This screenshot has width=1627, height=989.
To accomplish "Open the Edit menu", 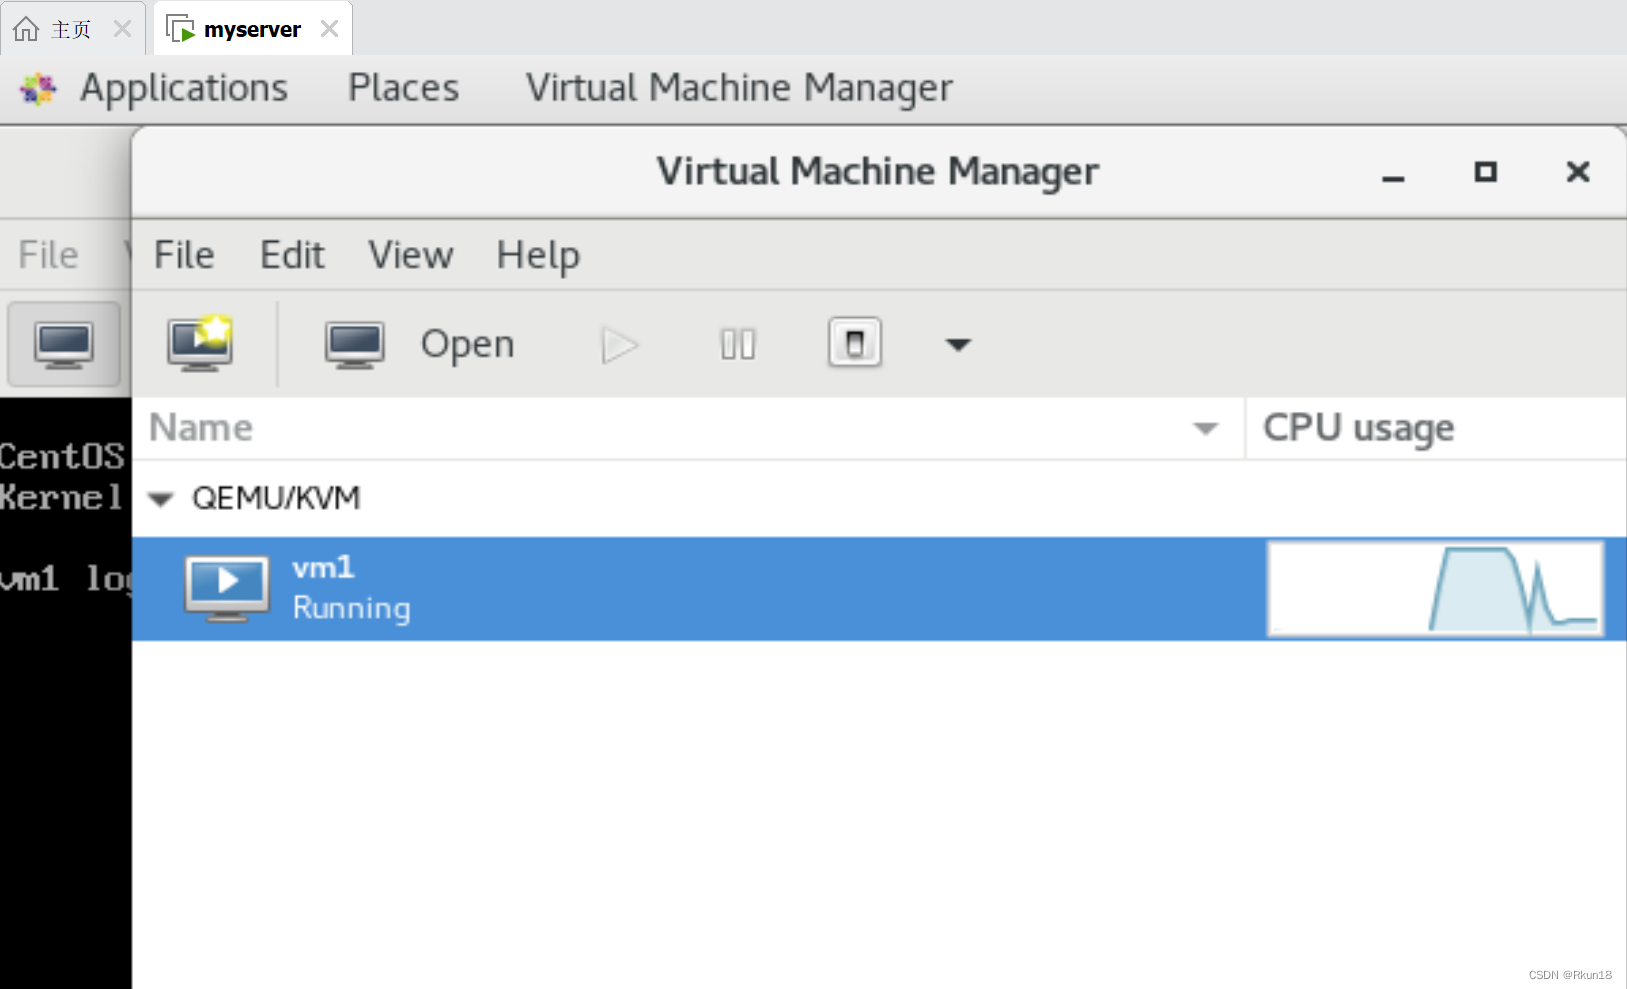I will coord(292,255).
